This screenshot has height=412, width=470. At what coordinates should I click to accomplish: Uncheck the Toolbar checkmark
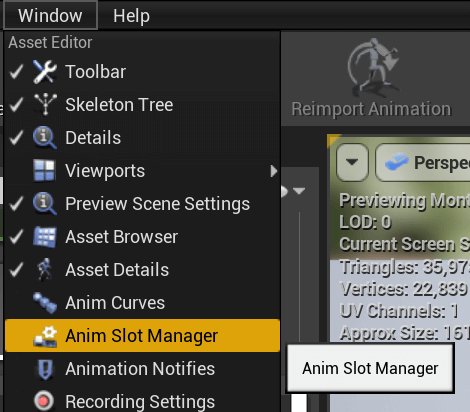pyautogui.click(x=16, y=72)
